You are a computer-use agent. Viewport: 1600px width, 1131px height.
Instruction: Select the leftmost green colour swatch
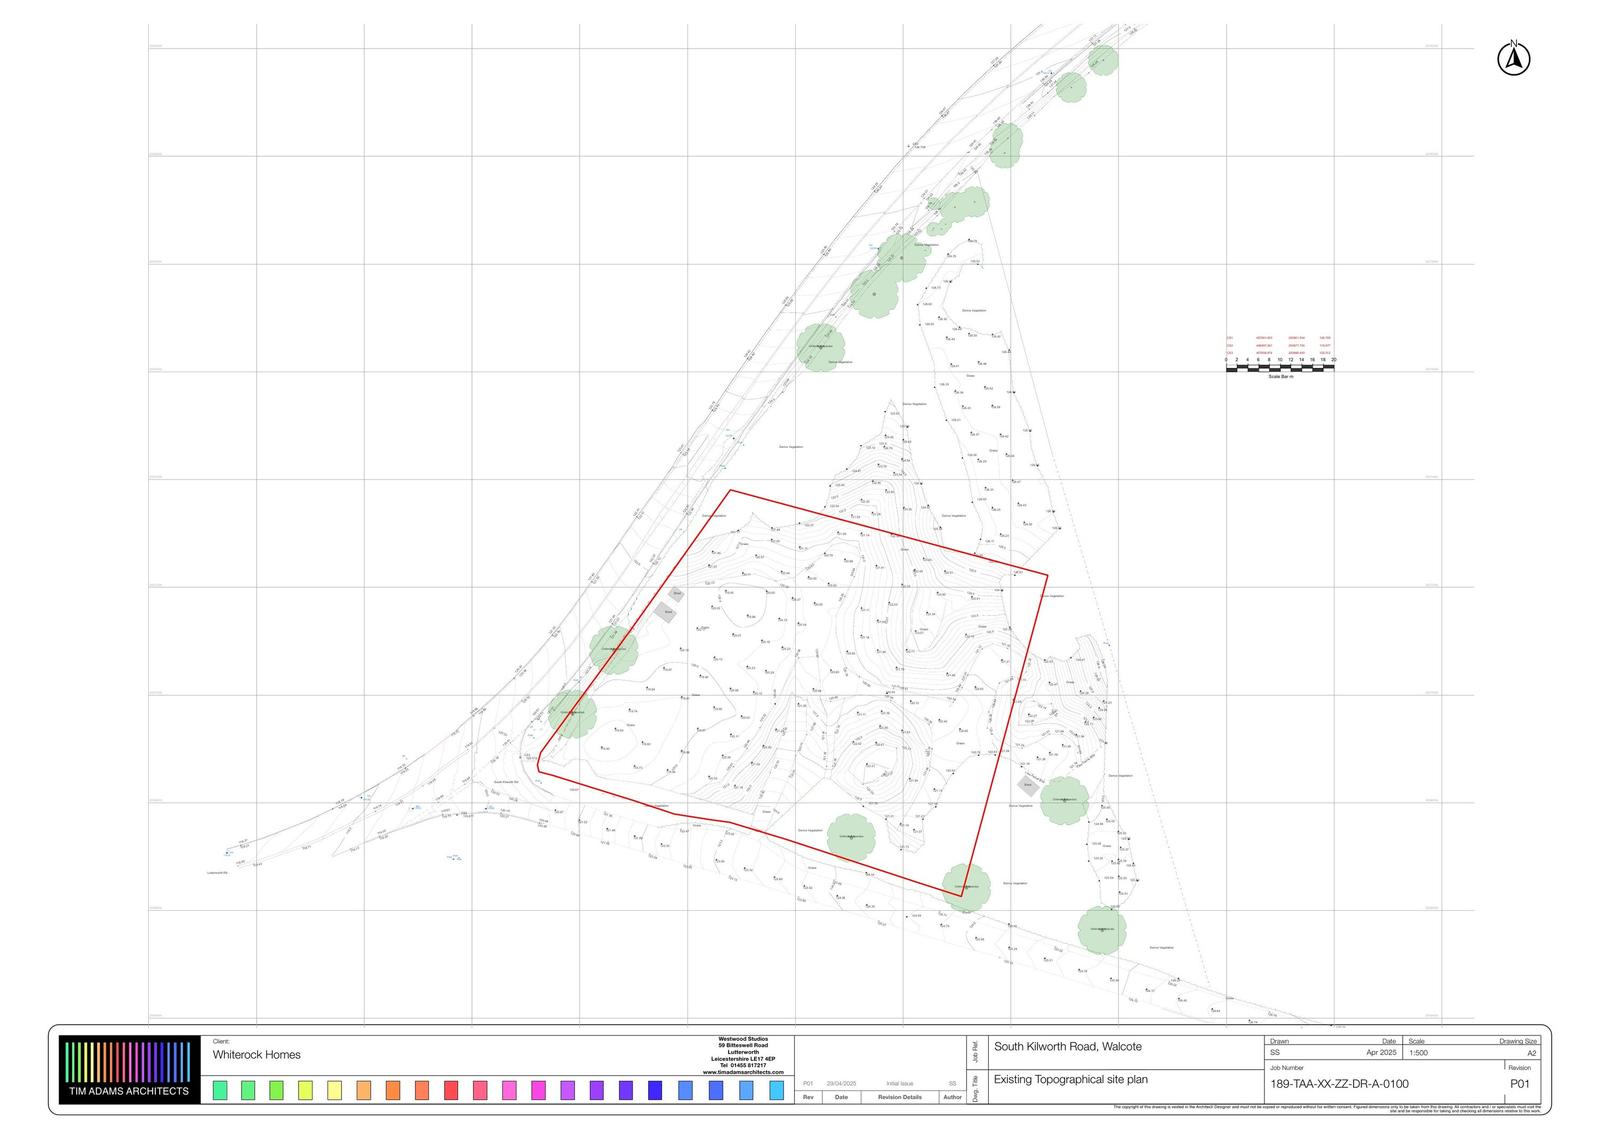(220, 1090)
